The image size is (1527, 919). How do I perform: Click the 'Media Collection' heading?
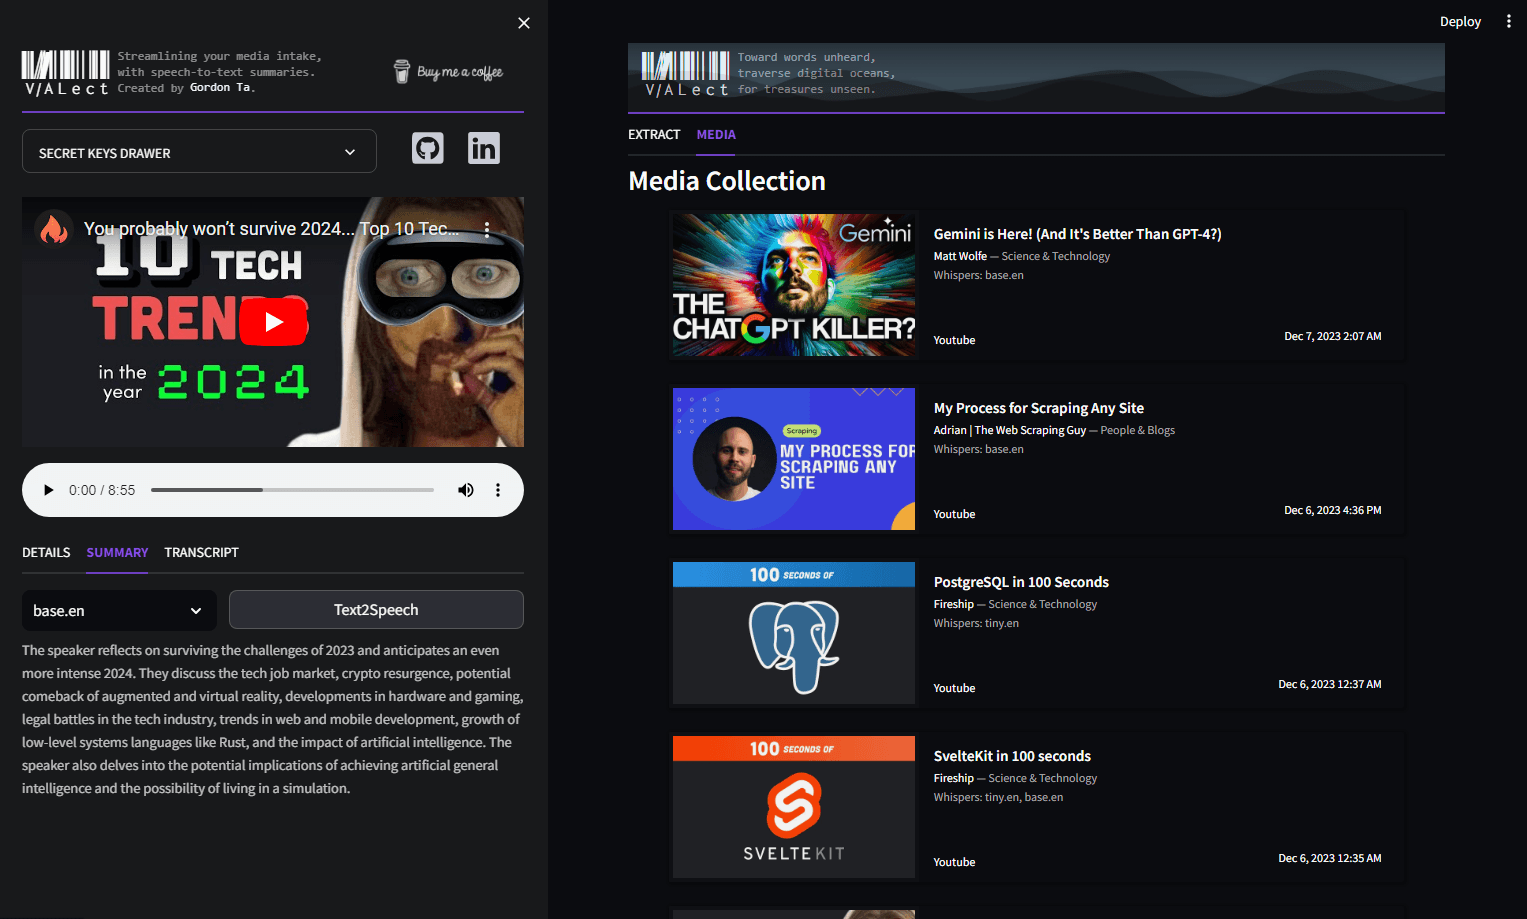coord(727,181)
